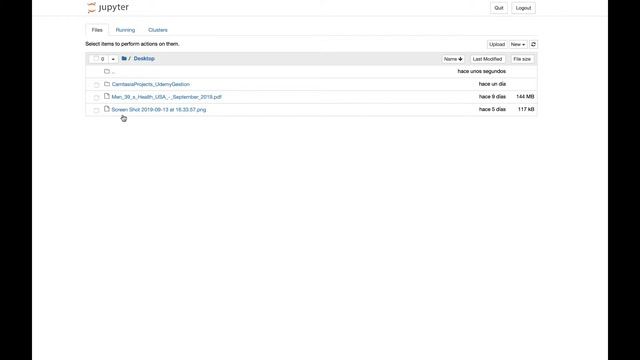This screenshot has height=360, width=640.
Task: Open the Desktop breadcrumb link
Action: tap(144, 58)
